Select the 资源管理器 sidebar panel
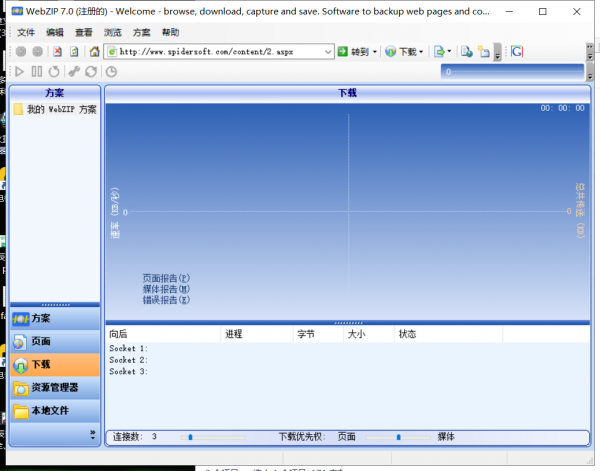 (53, 387)
